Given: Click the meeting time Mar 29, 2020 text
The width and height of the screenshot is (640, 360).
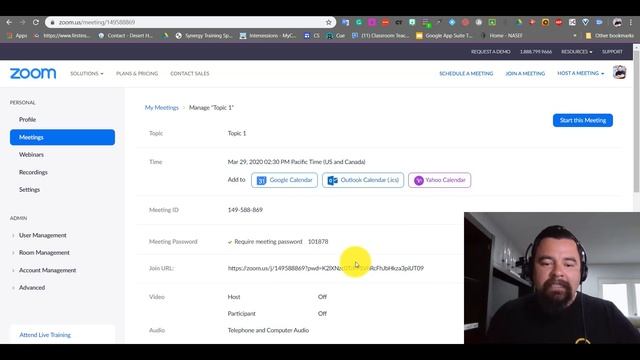Looking at the screenshot, I should pos(296,162).
